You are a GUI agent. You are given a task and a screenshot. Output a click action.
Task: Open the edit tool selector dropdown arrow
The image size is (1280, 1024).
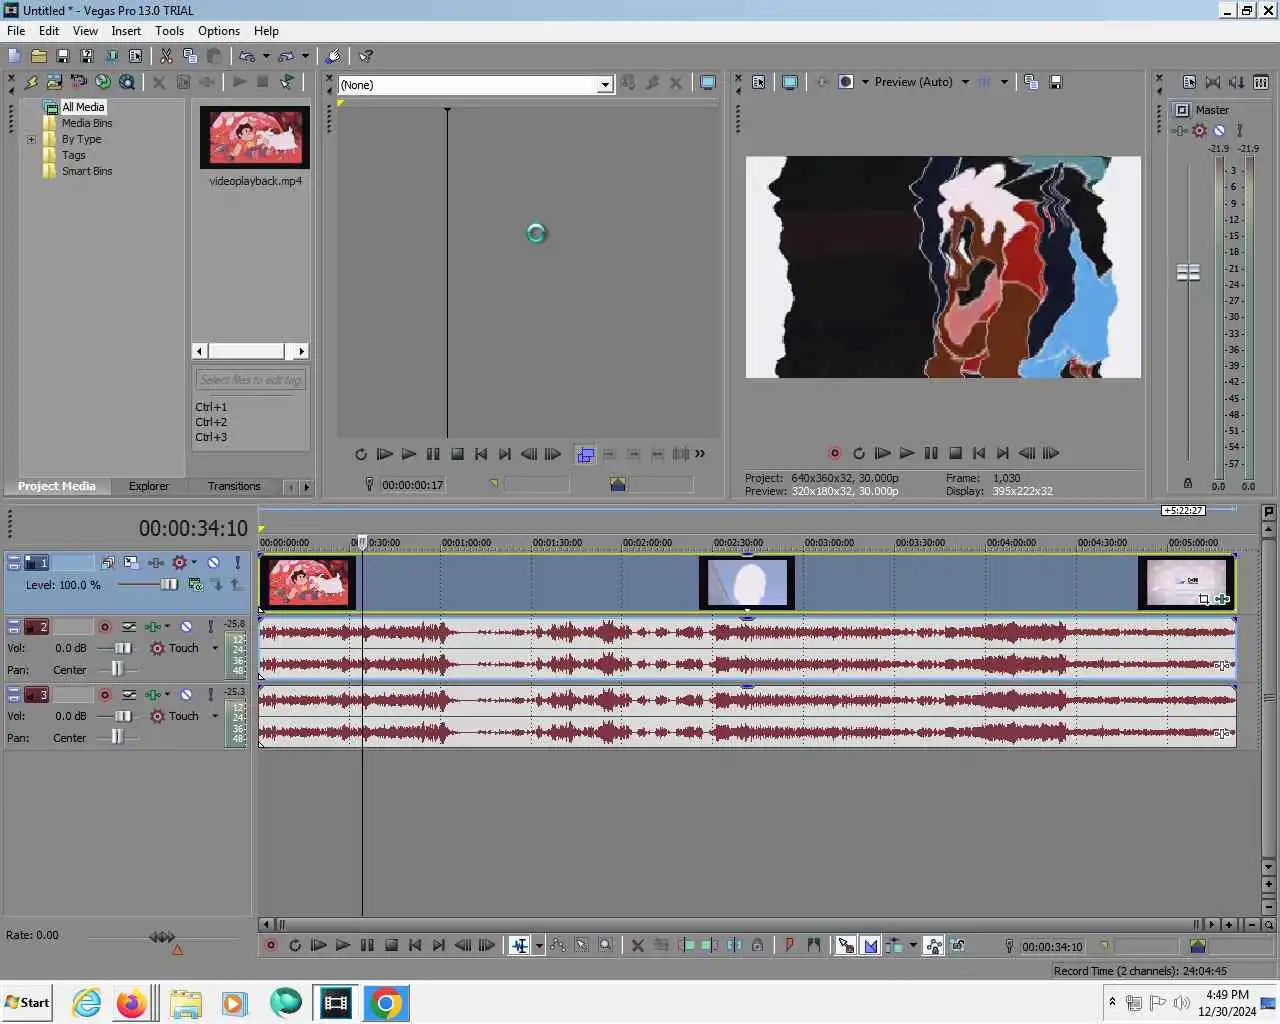click(539, 945)
